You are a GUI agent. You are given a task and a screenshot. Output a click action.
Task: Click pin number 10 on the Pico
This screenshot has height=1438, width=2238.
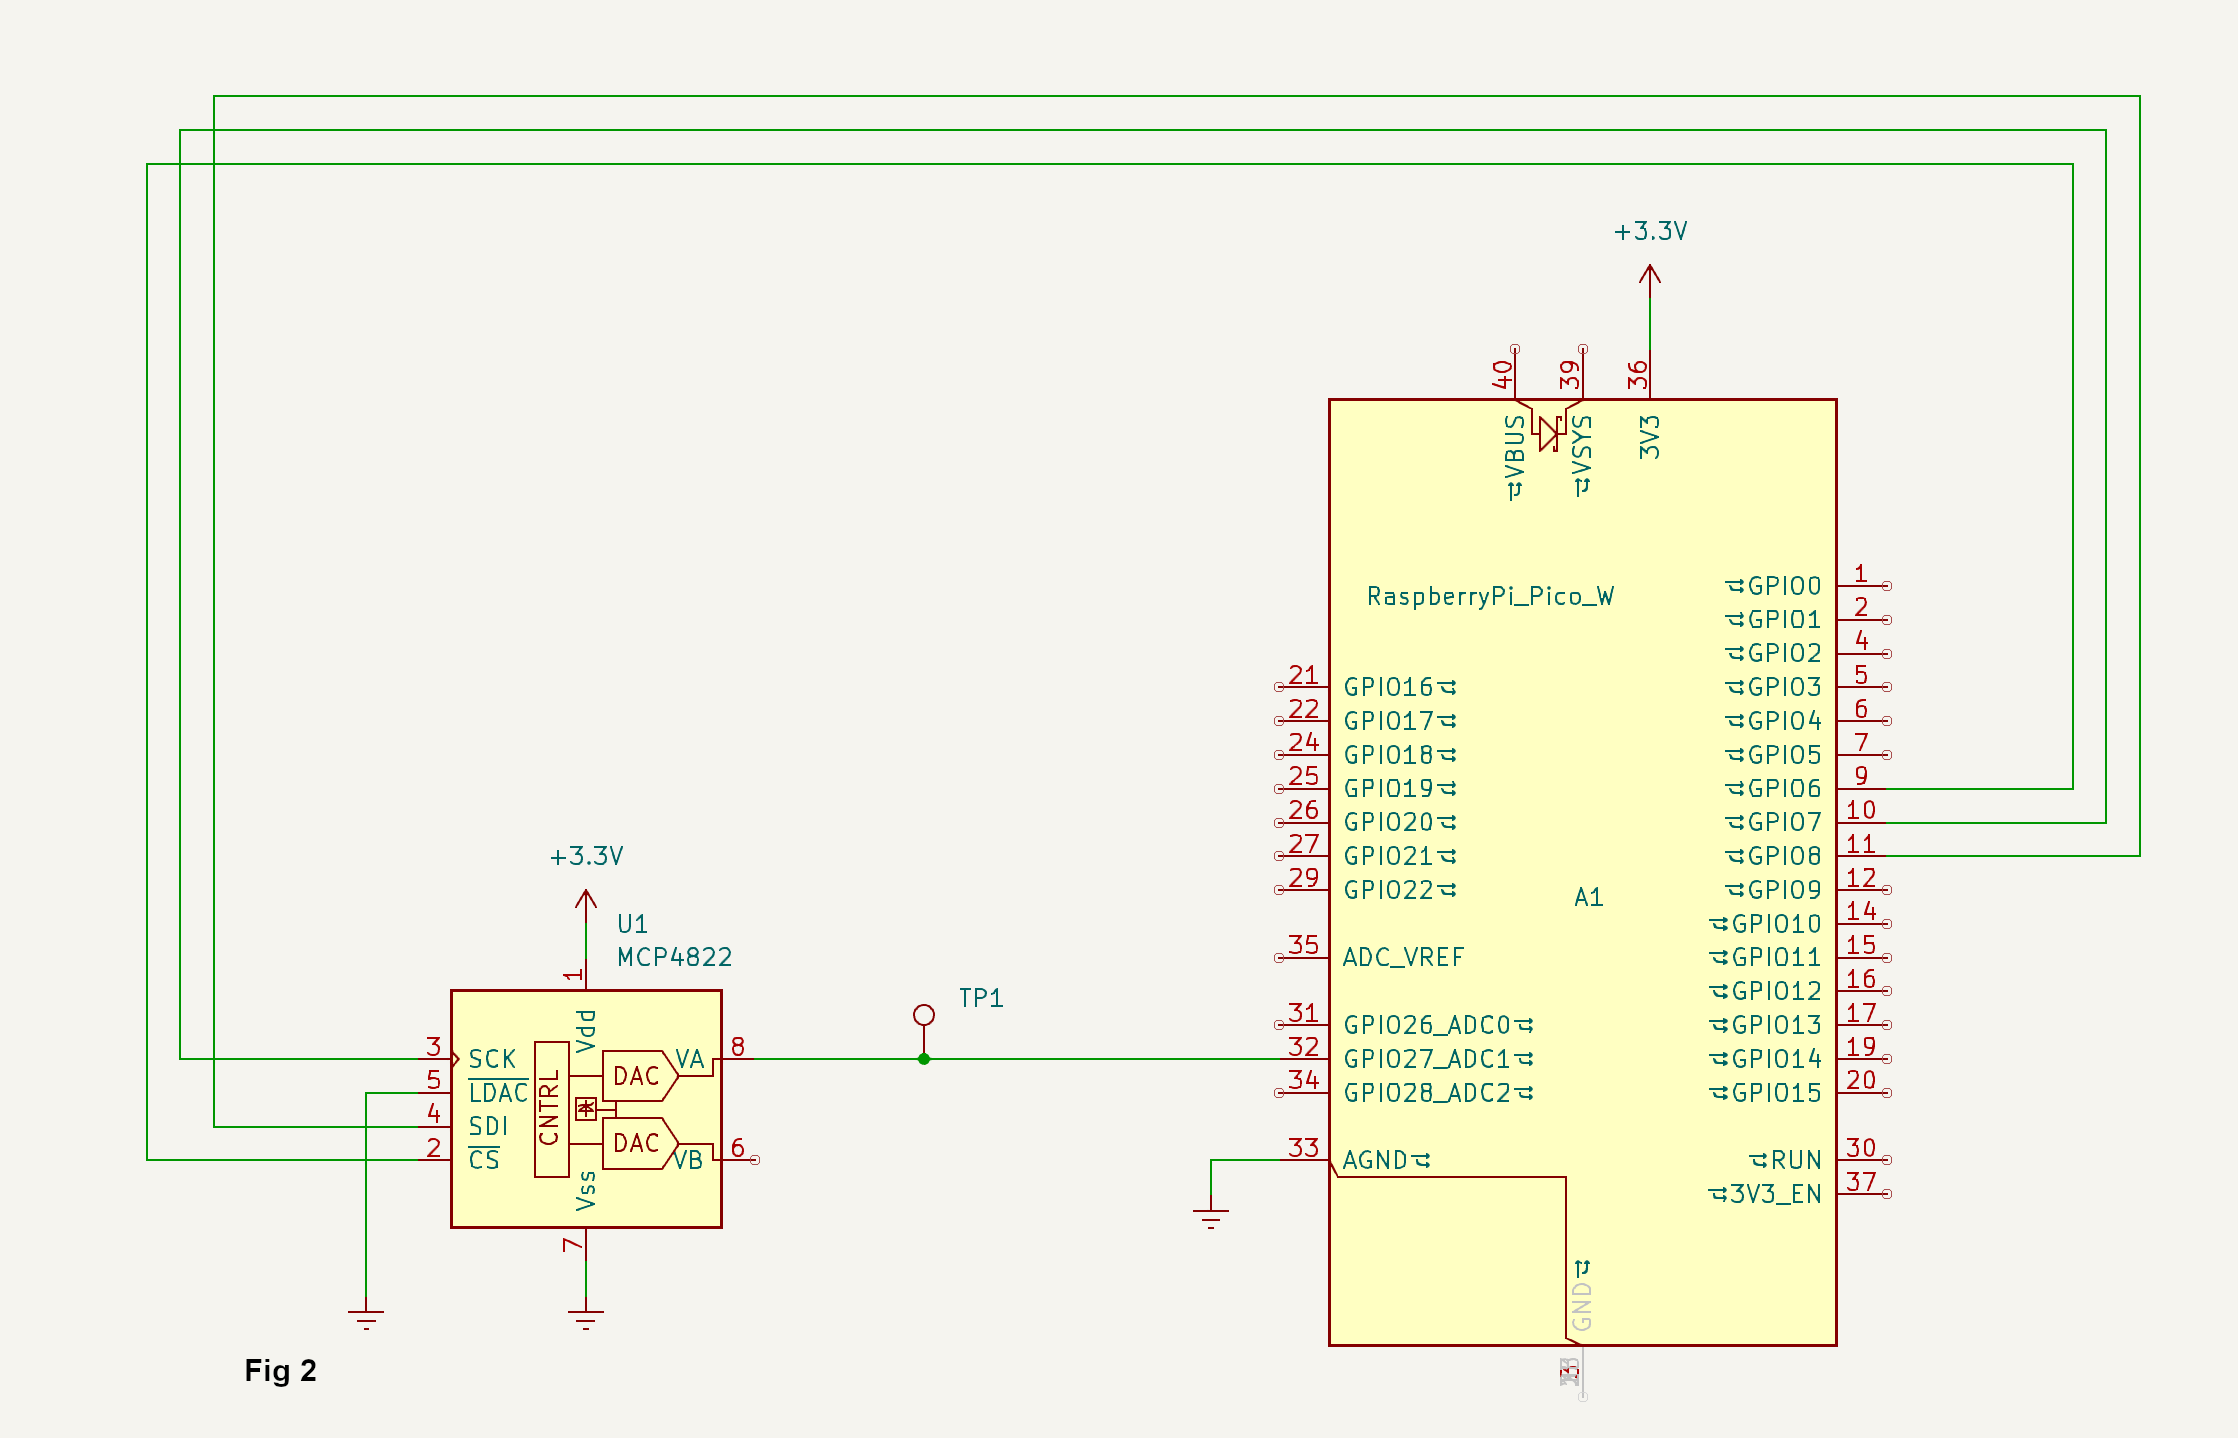1861,809
